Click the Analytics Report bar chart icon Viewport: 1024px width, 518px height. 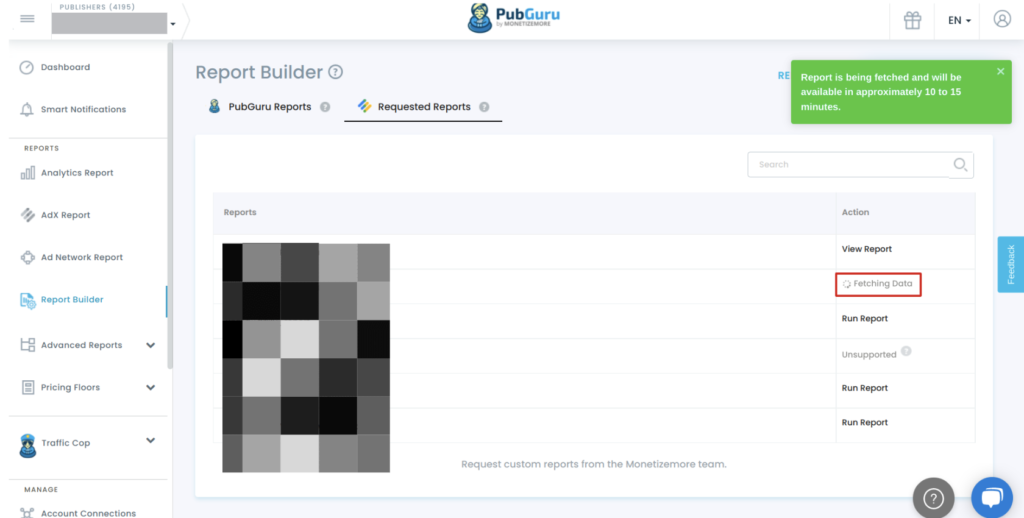pyautogui.click(x=27, y=172)
